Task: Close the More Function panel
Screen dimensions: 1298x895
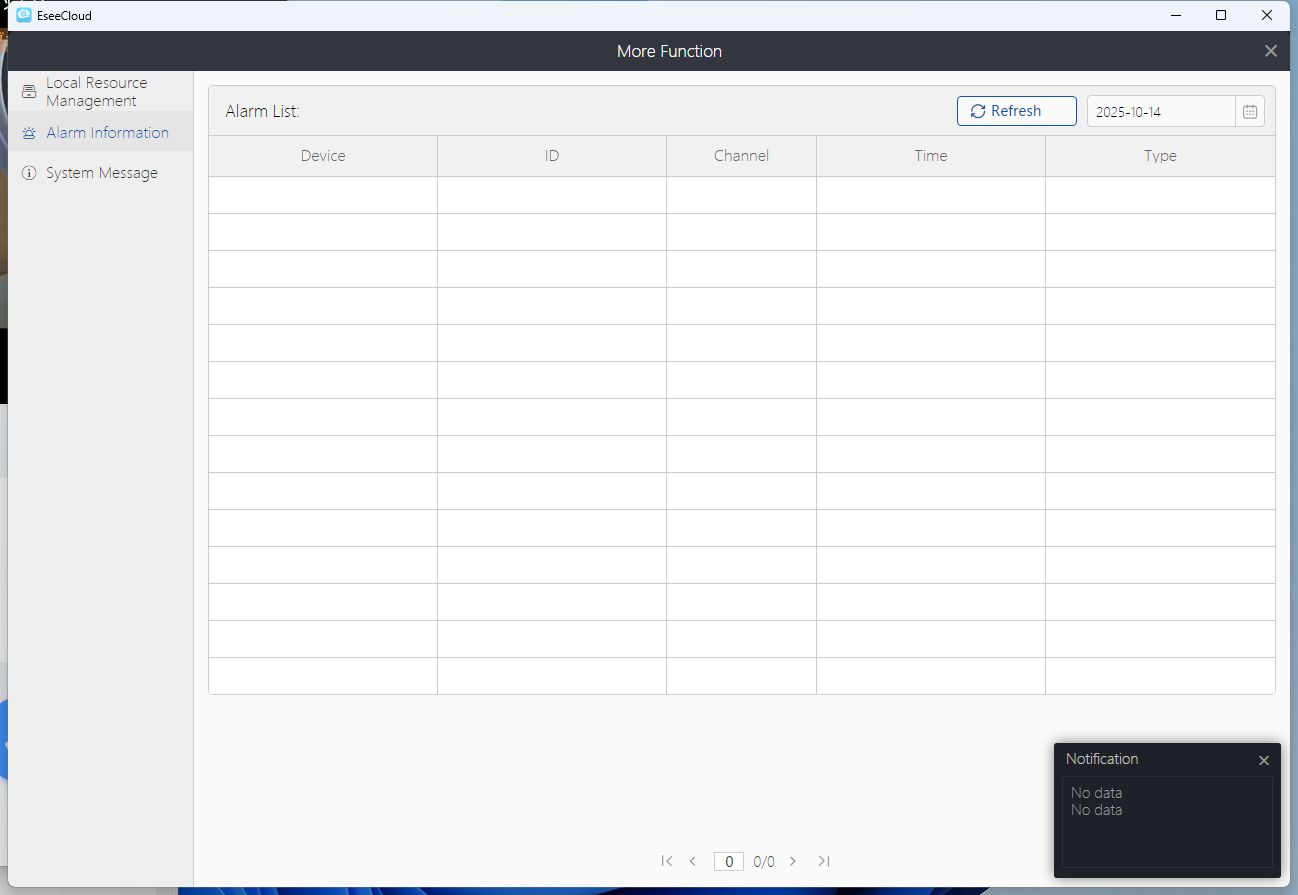Action: tap(1270, 51)
